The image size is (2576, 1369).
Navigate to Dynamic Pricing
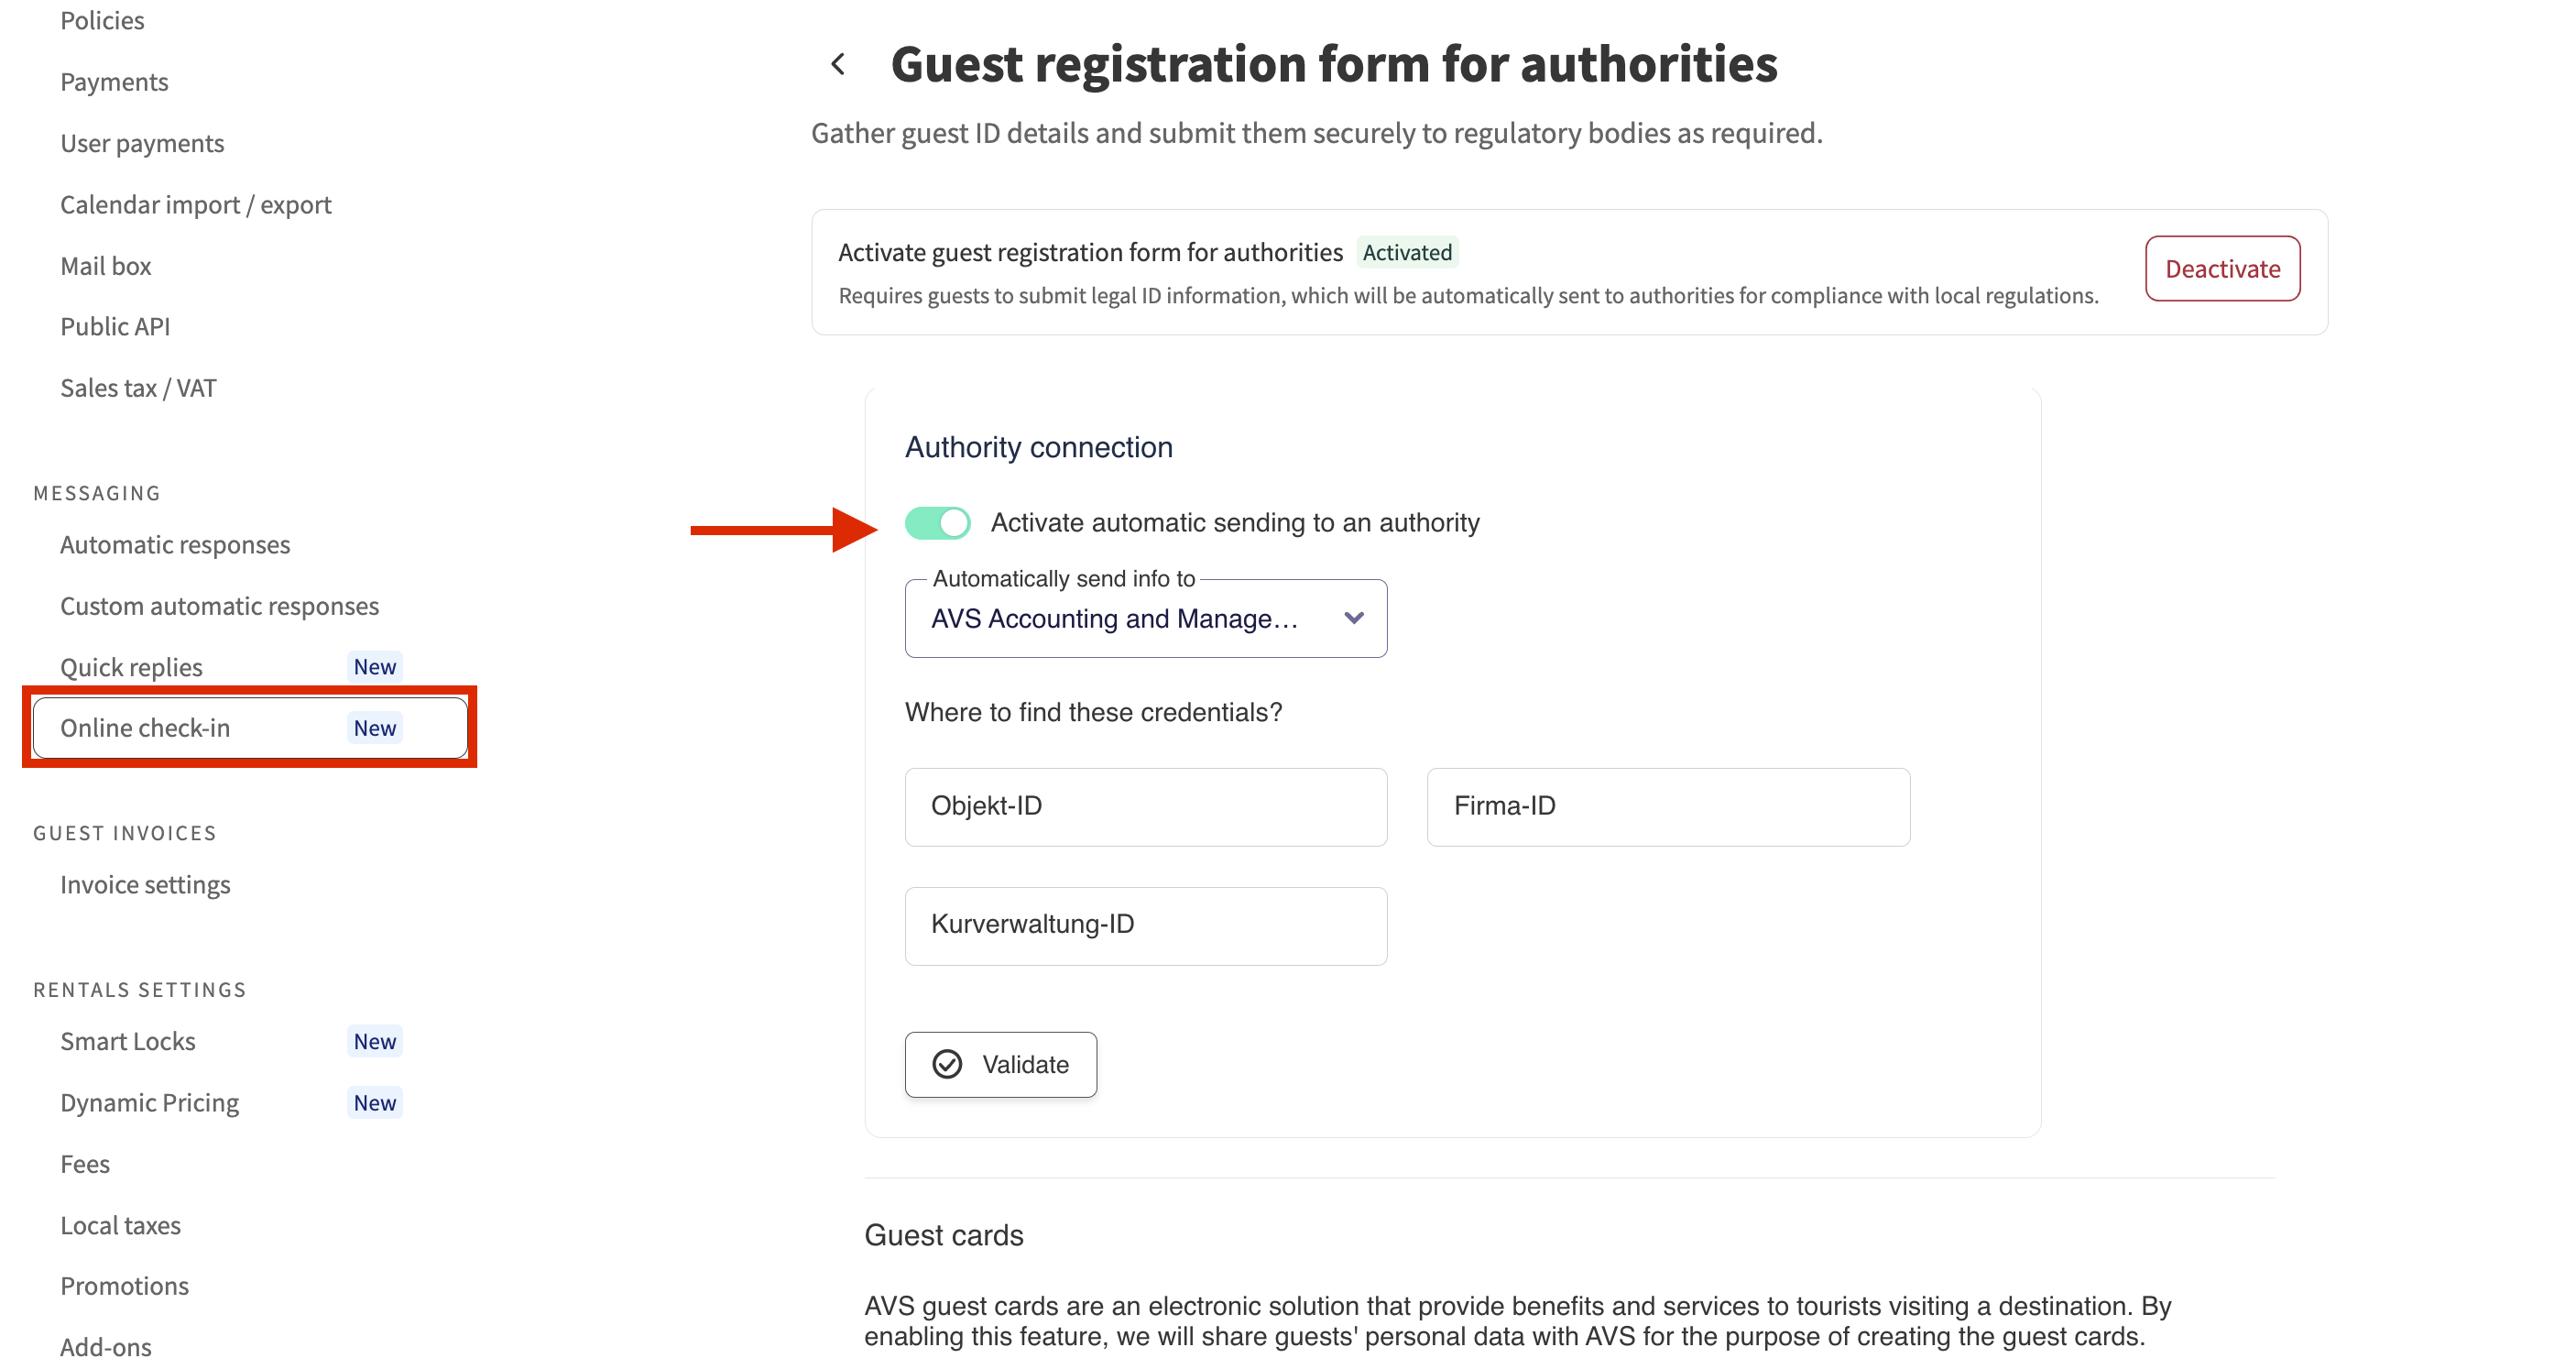(x=150, y=1102)
